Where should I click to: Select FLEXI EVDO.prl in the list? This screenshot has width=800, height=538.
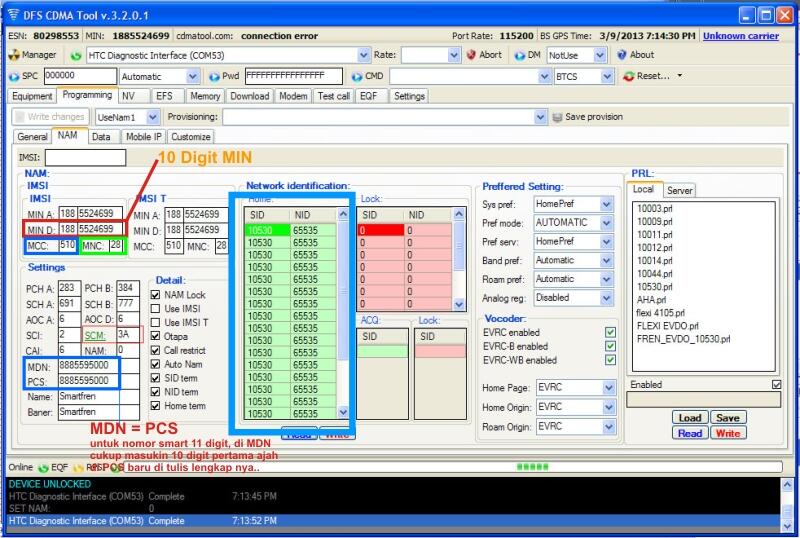click(x=667, y=326)
